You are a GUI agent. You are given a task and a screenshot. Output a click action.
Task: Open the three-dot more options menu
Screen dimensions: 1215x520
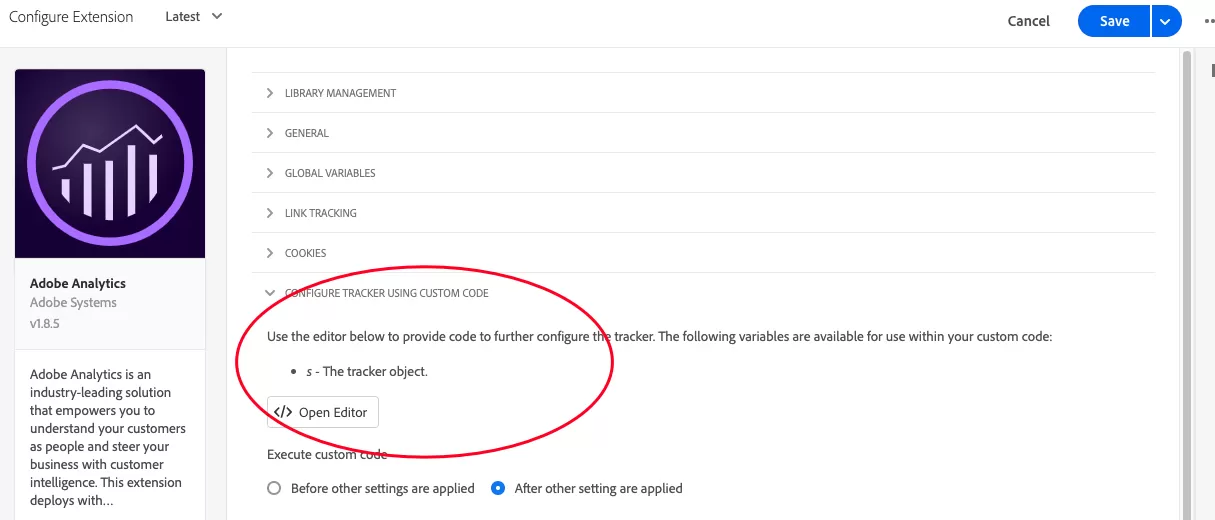(x=1208, y=21)
